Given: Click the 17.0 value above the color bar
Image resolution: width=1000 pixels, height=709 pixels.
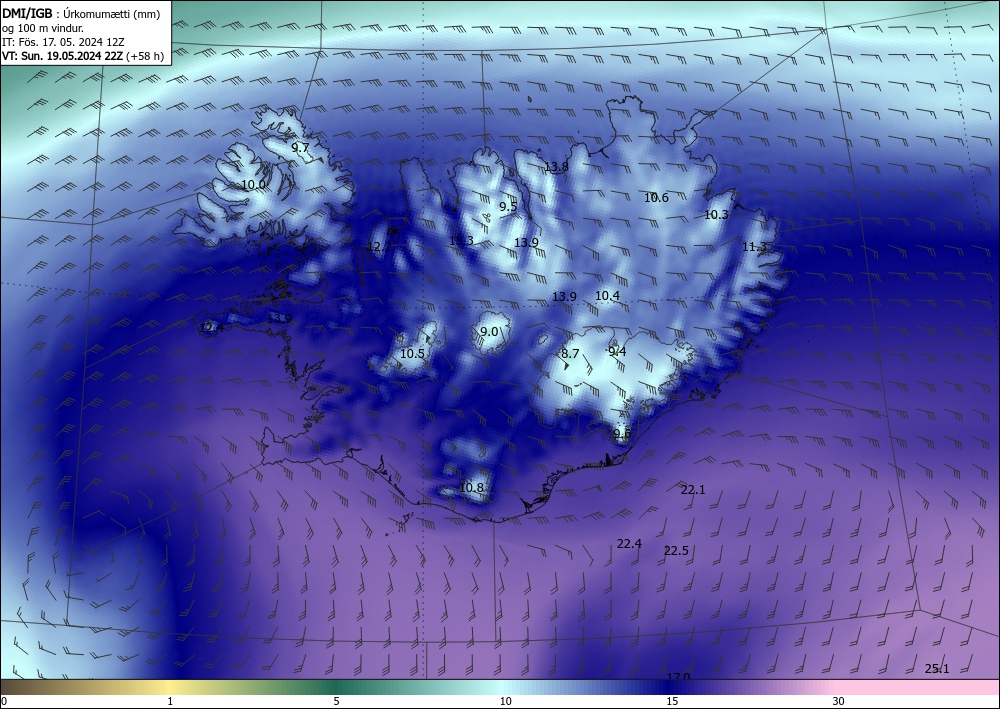Looking at the screenshot, I should (679, 676).
